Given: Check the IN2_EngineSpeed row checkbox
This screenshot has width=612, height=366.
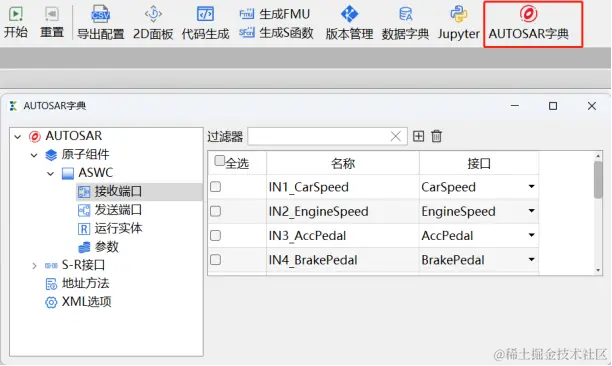Looking at the screenshot, I should [x=215, y=211].
